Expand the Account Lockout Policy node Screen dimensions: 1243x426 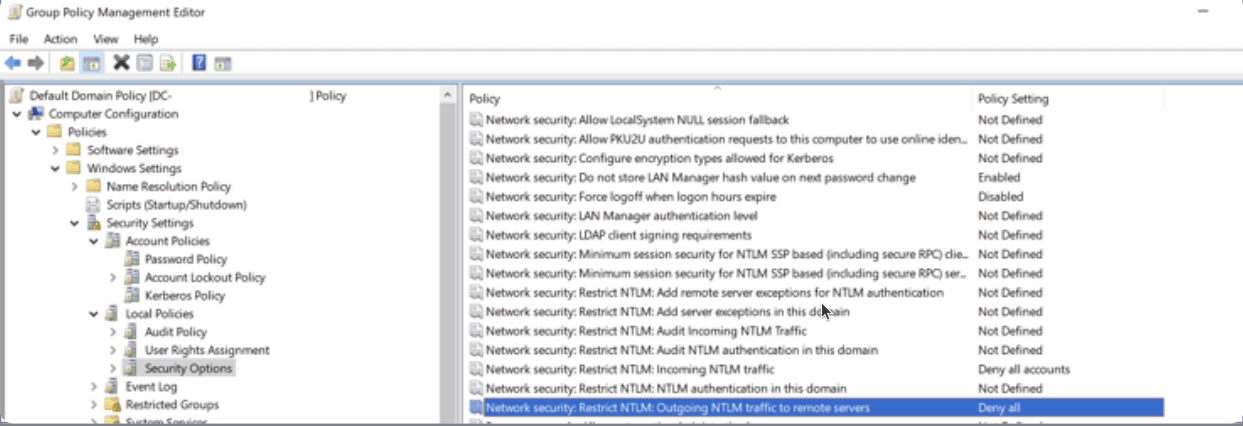(x=113, y=277)
